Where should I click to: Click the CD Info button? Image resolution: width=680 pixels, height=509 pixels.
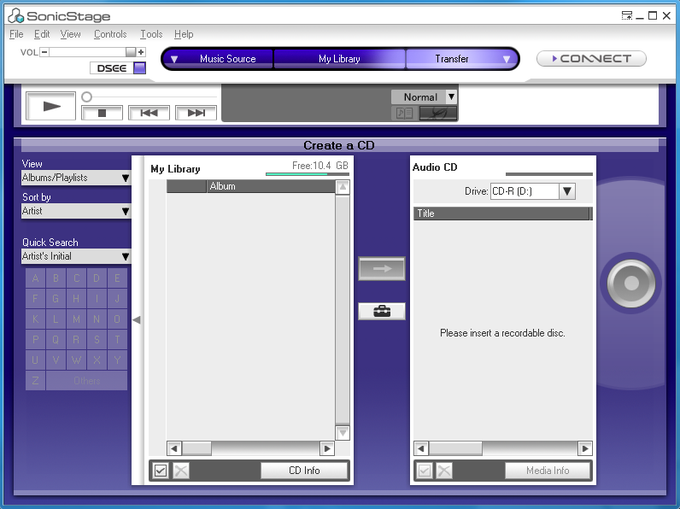click(304, 470)
